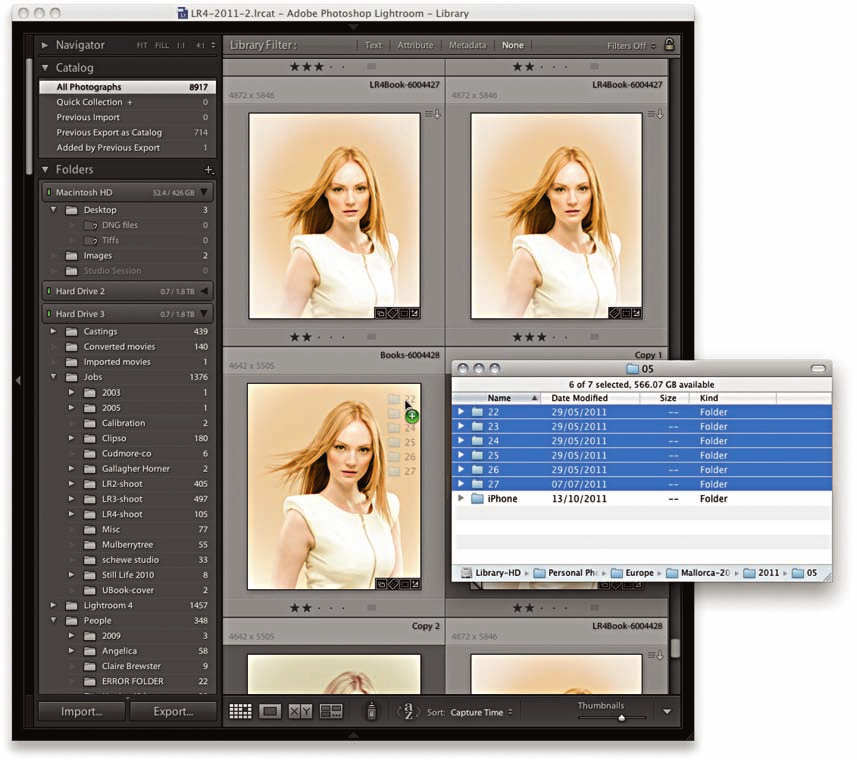Set Navigator zoom to 1:1
Image resolution: width=857 pixels, height=760 pixels.
181,45
